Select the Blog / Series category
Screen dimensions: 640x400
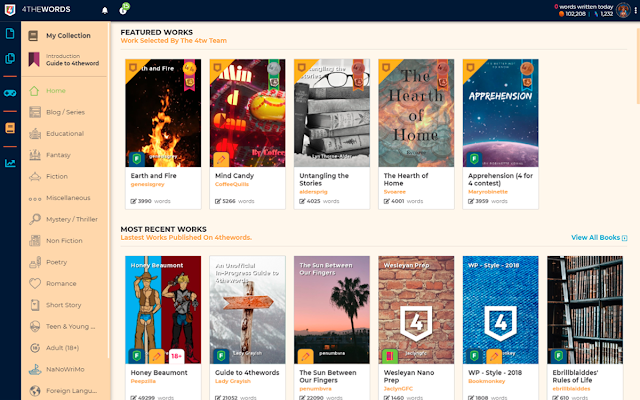pos(64,112)
